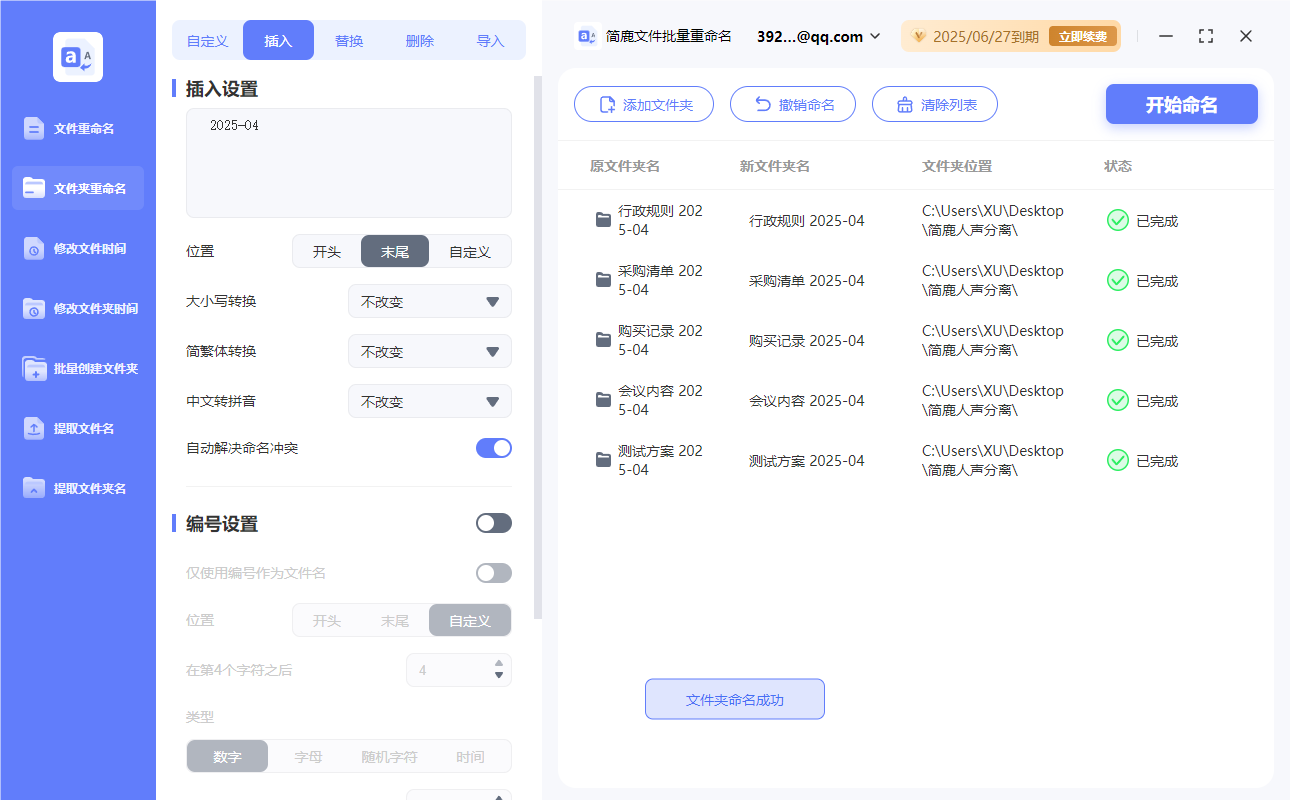Expand the 中文转拼音 dropdown
Viewport: 1290px width, 800px height.
point(429,401)
